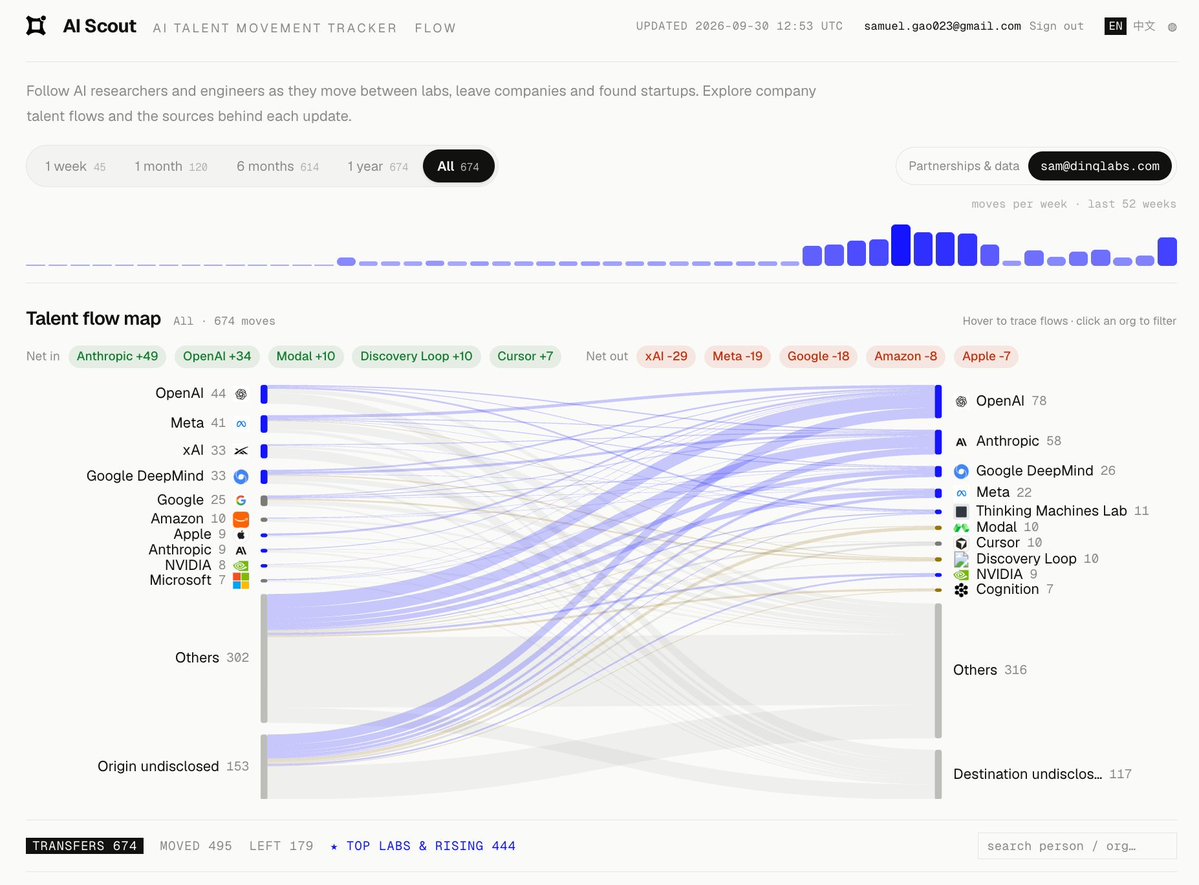Click the Talent flow map heading
This screenshot has width=1199, height=885.
[93, 319]
